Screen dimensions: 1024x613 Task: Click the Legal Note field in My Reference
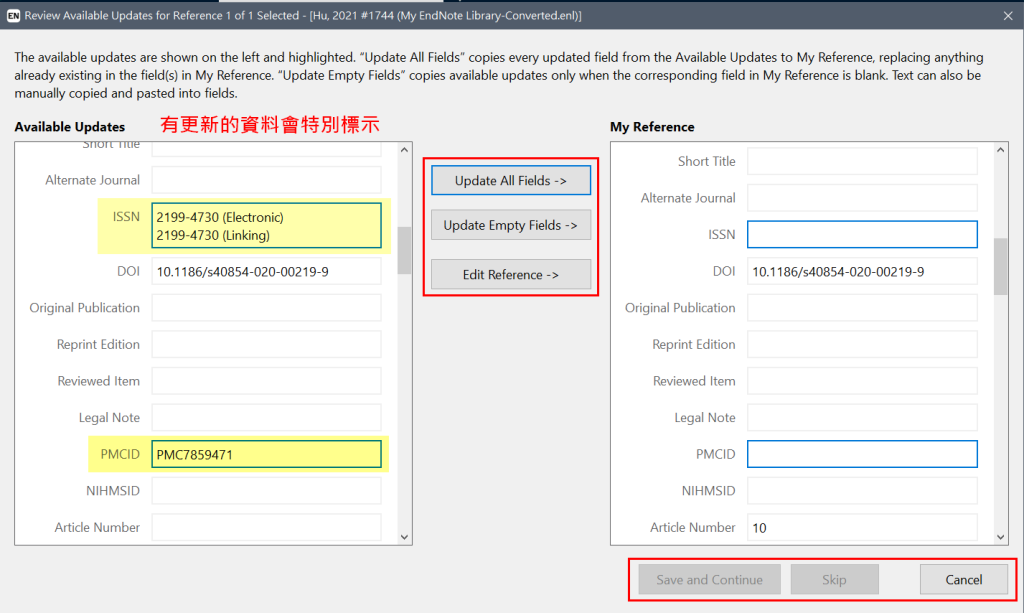click(862, 418)
